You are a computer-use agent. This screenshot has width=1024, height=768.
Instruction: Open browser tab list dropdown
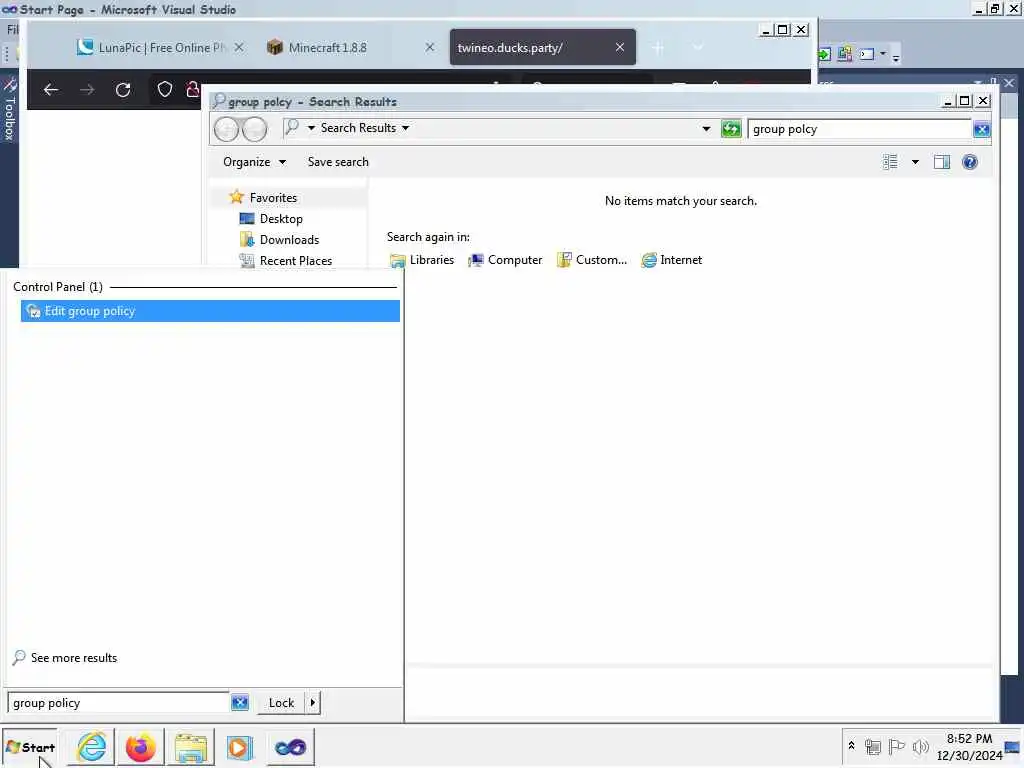[x=697, y=48]
